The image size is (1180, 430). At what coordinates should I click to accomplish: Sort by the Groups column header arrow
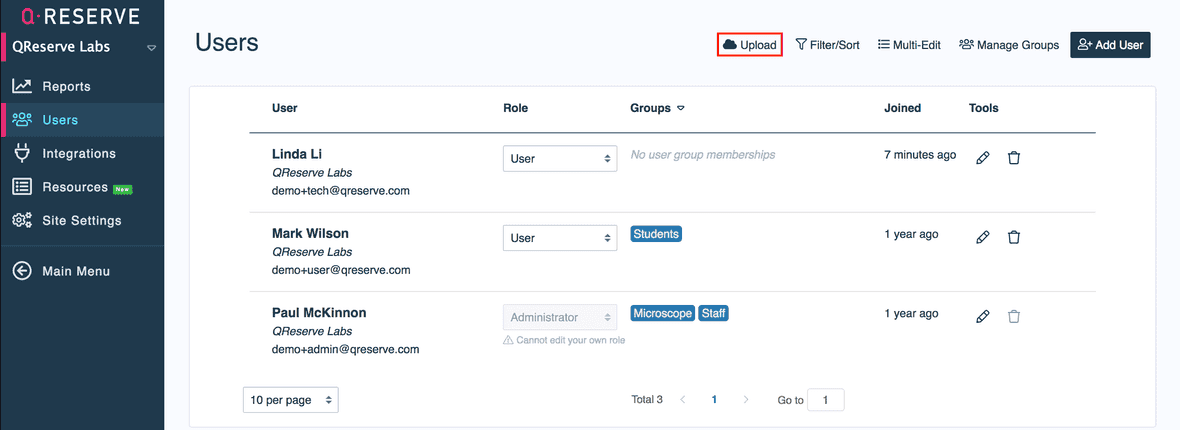pyautogui.click(x=681, y=108)
